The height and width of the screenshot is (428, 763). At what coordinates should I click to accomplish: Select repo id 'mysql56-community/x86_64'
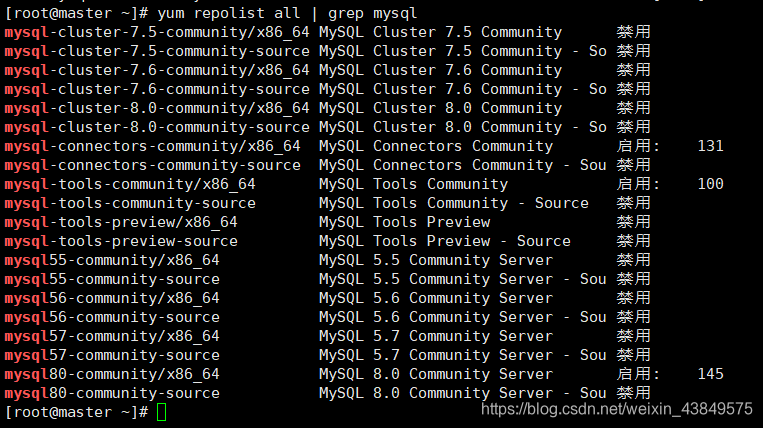pyautogui.click(x=112, y=298)
